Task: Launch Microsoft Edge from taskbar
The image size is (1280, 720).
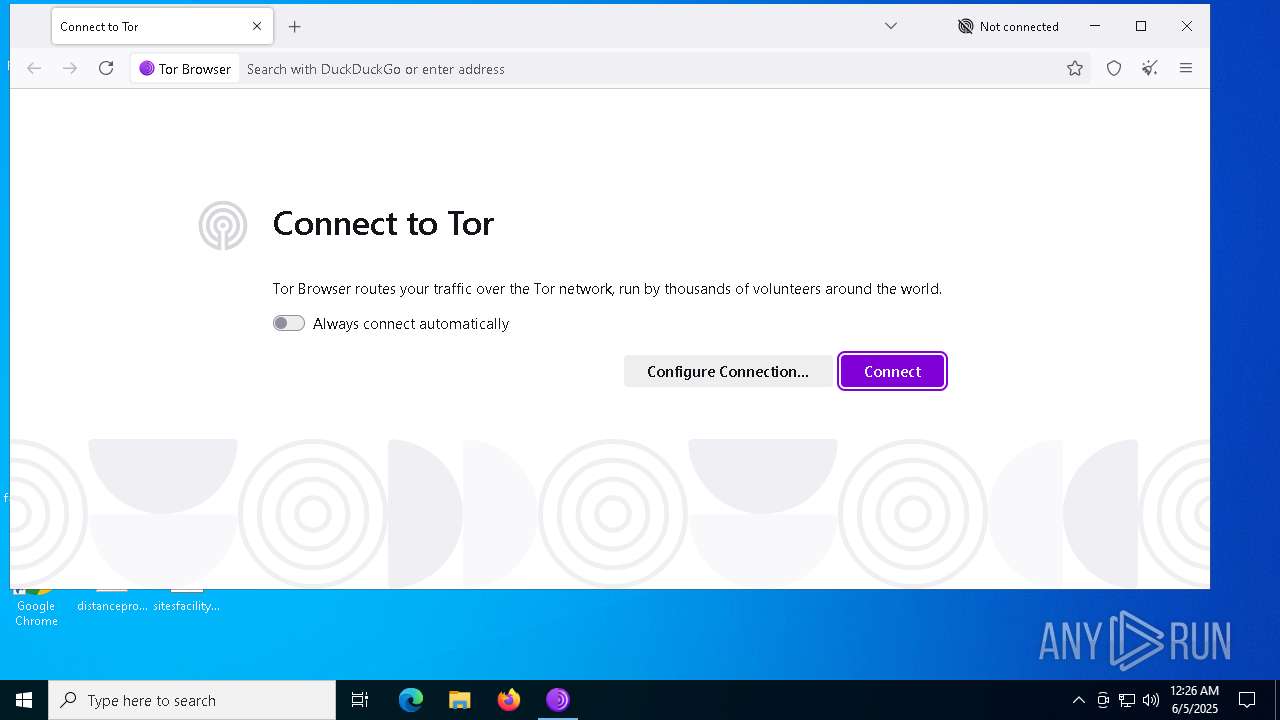Action: pyautogui.click(x=411, y=700)
